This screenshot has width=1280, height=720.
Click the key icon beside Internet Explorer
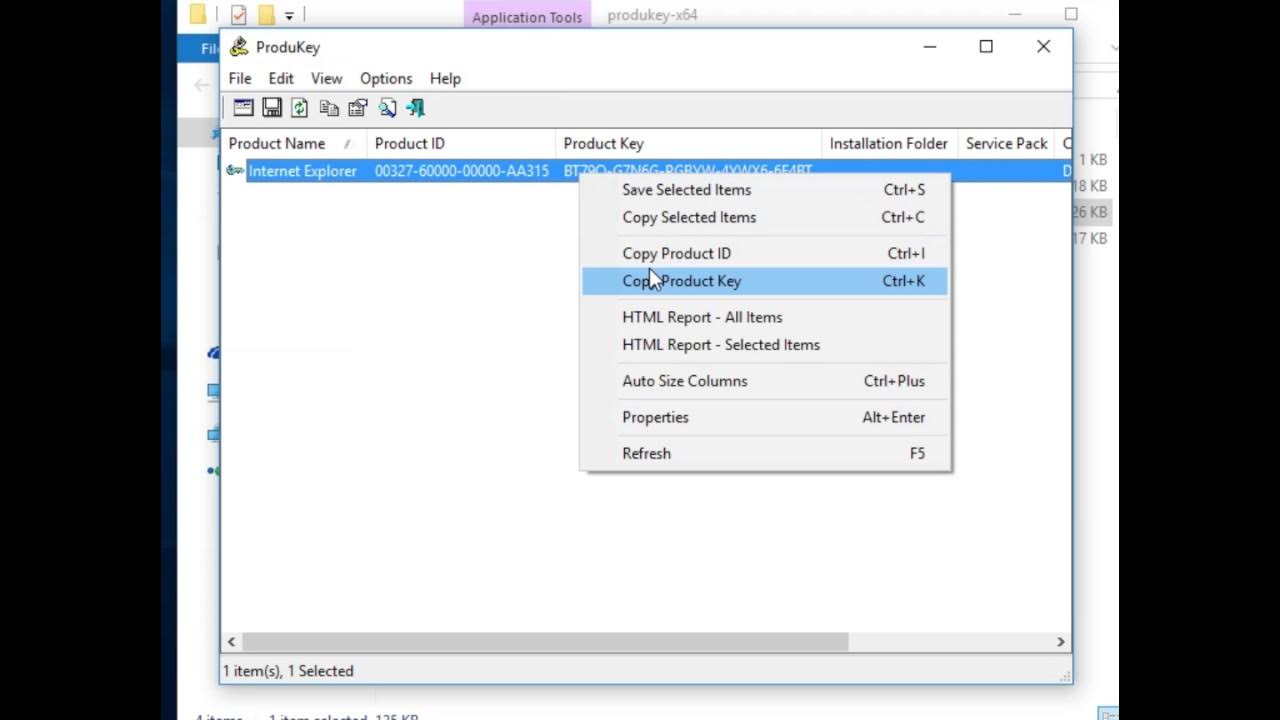click(235, 171)
